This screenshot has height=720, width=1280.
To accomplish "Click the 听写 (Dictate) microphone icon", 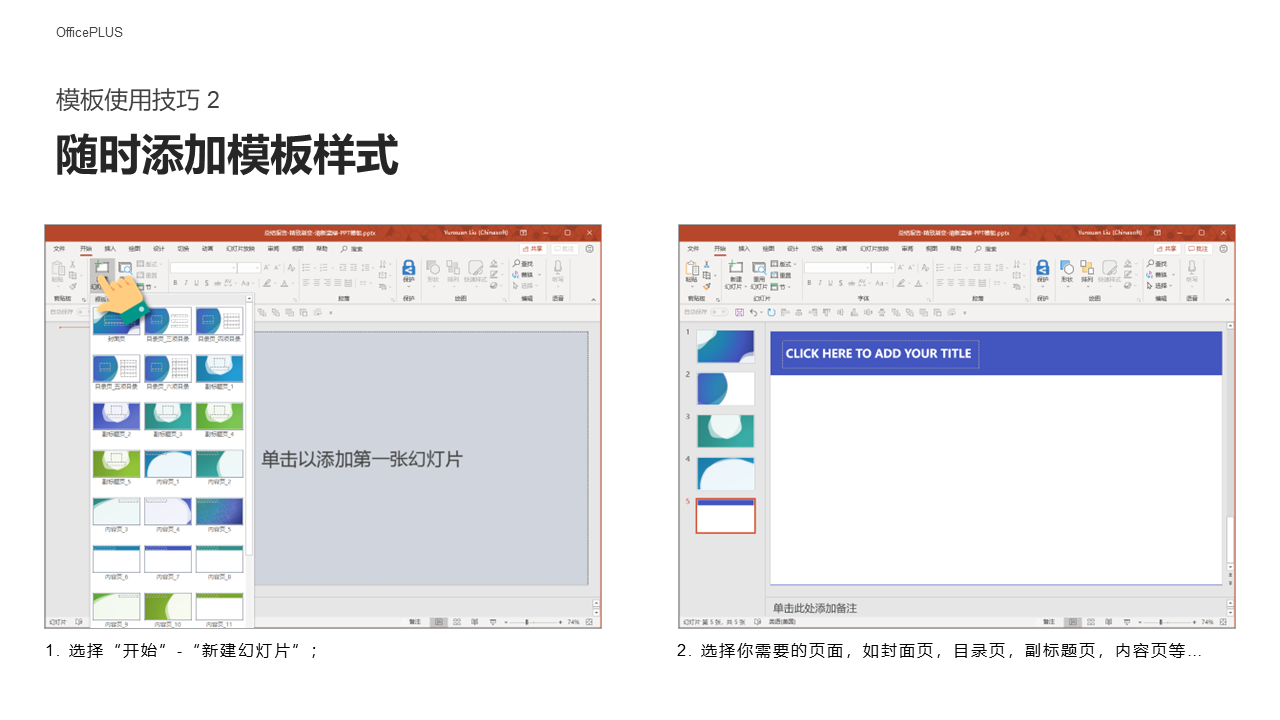I will coord(1191,268).
